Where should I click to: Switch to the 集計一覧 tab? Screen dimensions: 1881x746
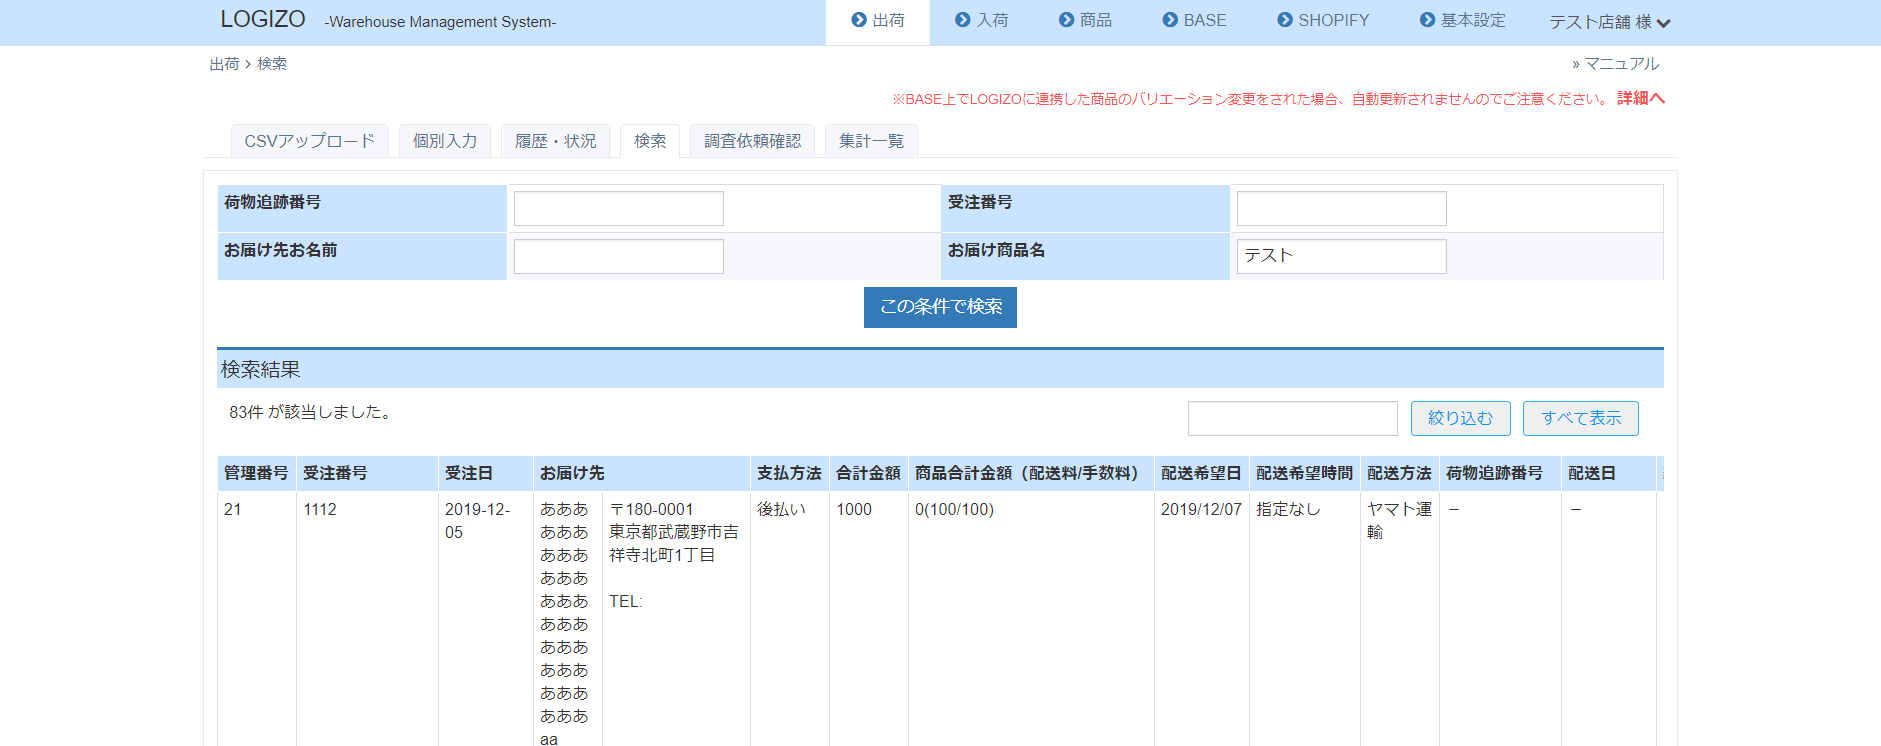[871, 141]
